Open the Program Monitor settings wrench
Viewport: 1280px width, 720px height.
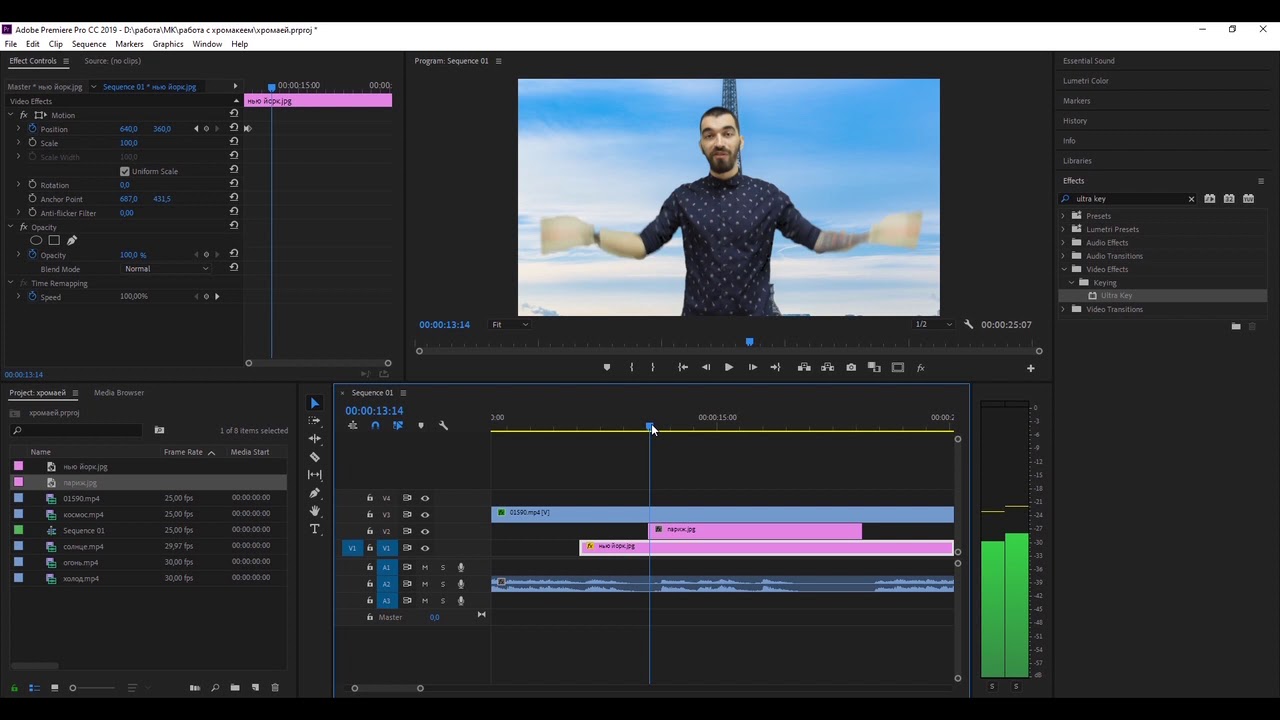(968, 324)
